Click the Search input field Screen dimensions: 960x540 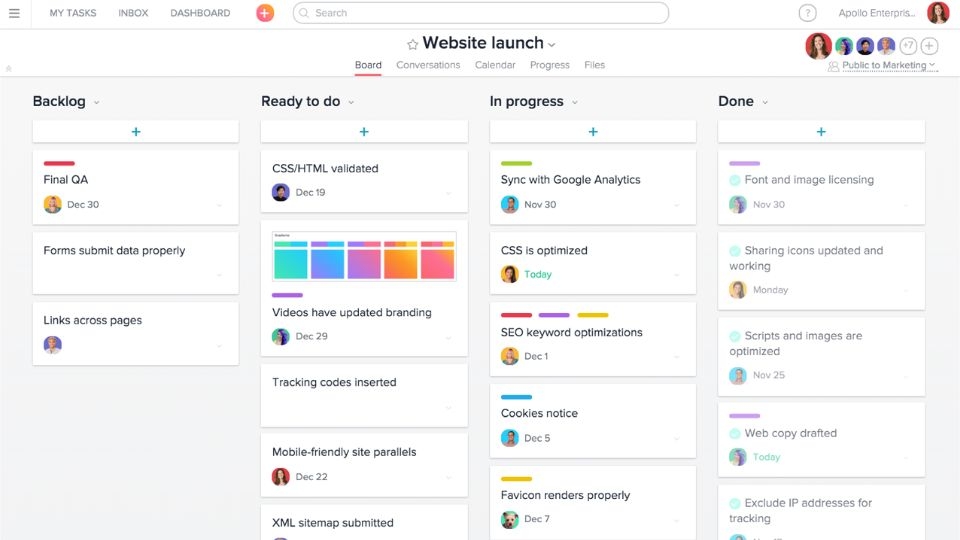tap(481, 13)
